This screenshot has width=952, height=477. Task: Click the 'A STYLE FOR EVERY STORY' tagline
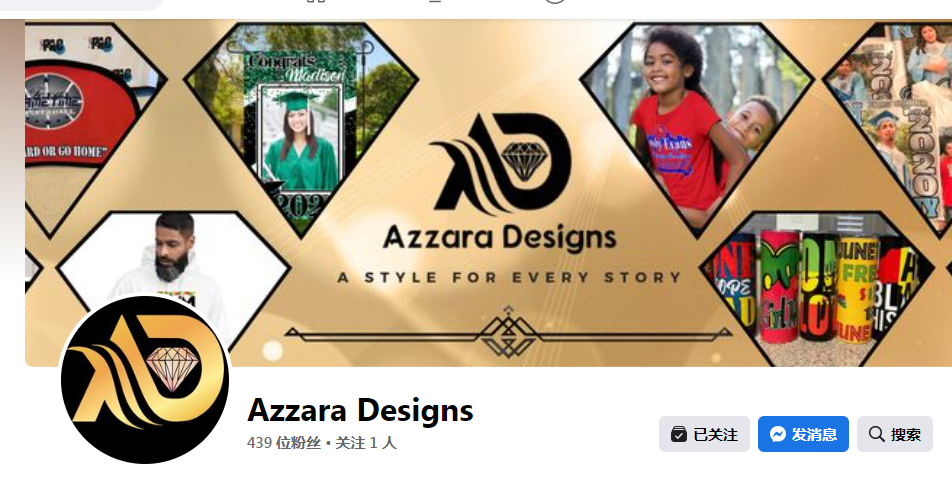click(x=509, y=278)
